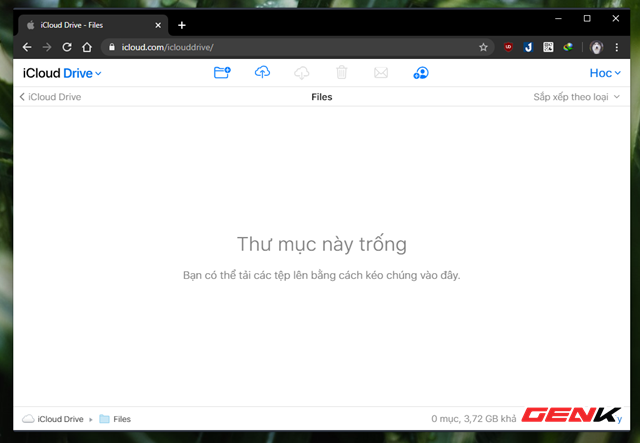Click the upload to cloud icon

(x=262, y=73)
